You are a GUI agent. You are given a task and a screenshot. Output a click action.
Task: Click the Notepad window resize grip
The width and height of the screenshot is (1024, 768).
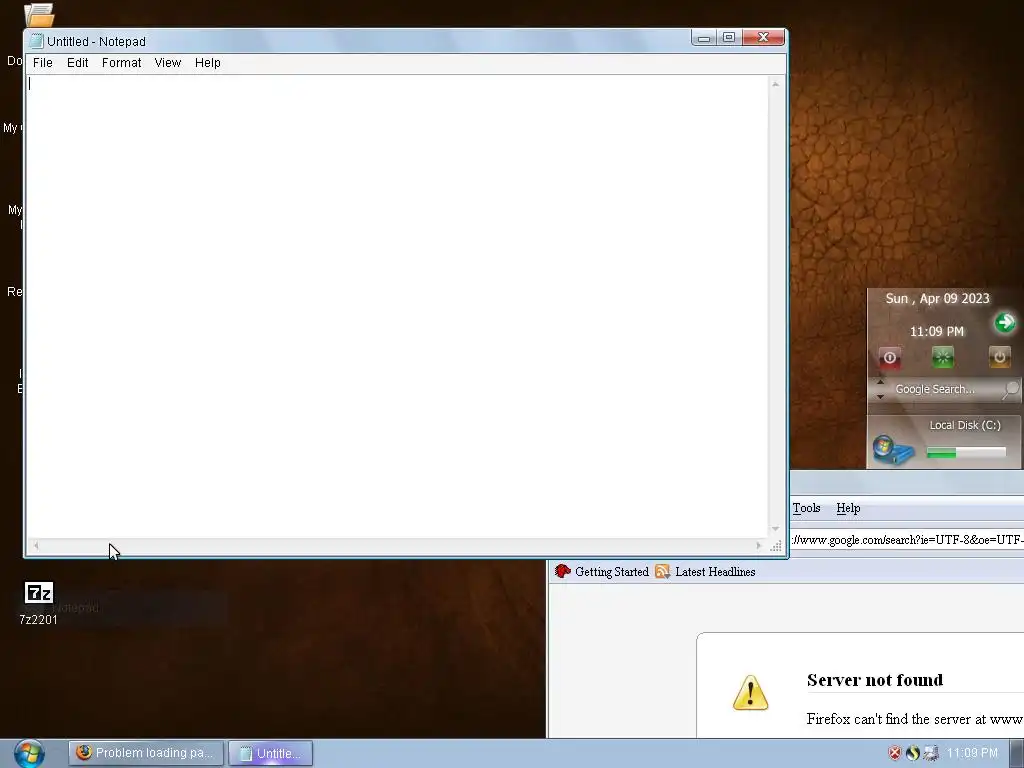pyautogui.click(x=776, y=546)
